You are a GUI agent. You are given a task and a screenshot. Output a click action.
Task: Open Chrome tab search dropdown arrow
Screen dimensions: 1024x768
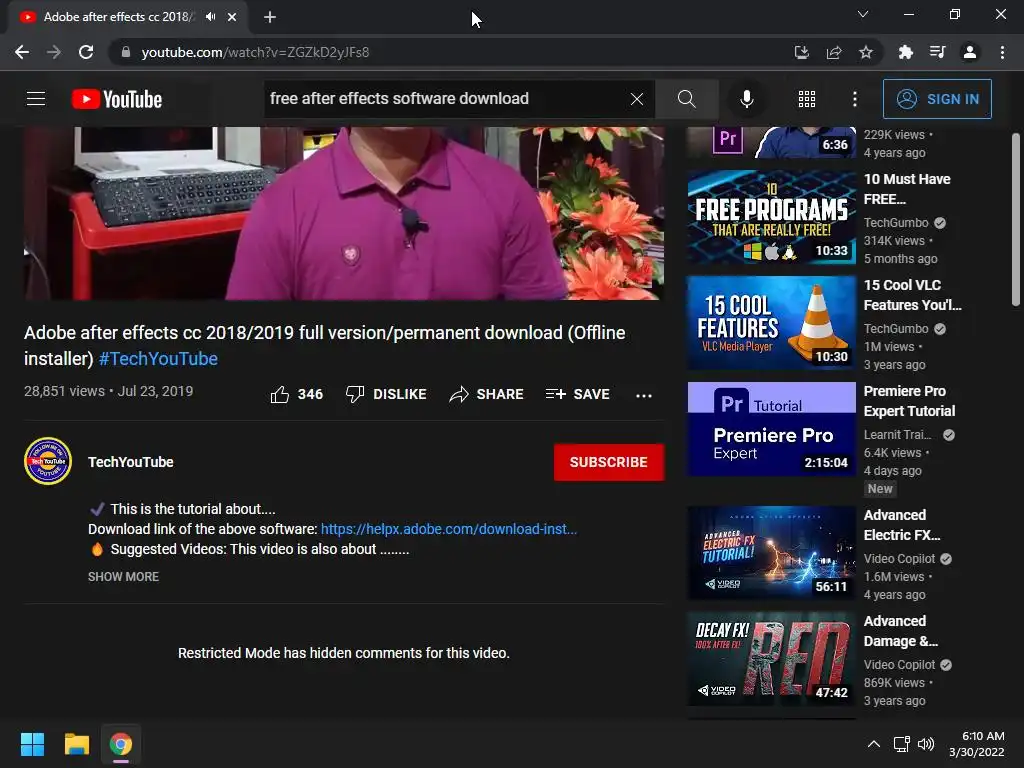pos(863,14)
